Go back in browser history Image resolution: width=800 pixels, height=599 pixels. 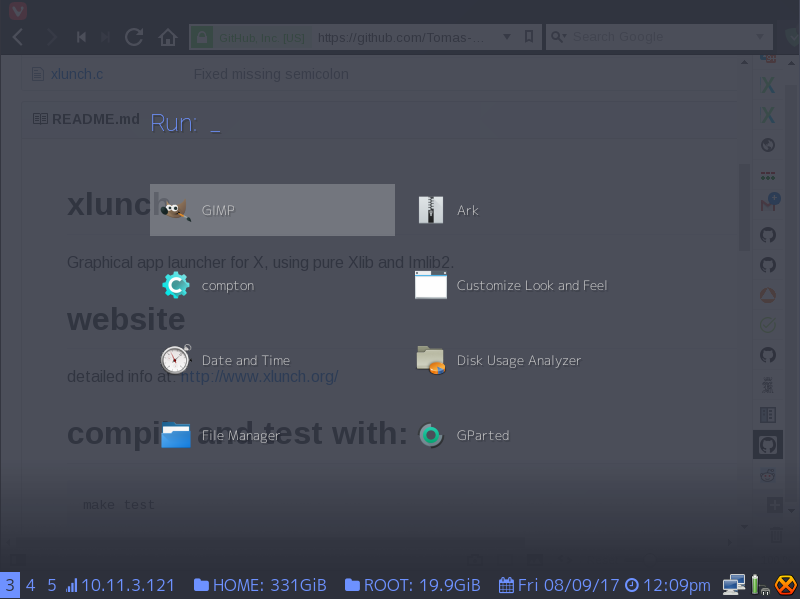[x=18, y=37]
